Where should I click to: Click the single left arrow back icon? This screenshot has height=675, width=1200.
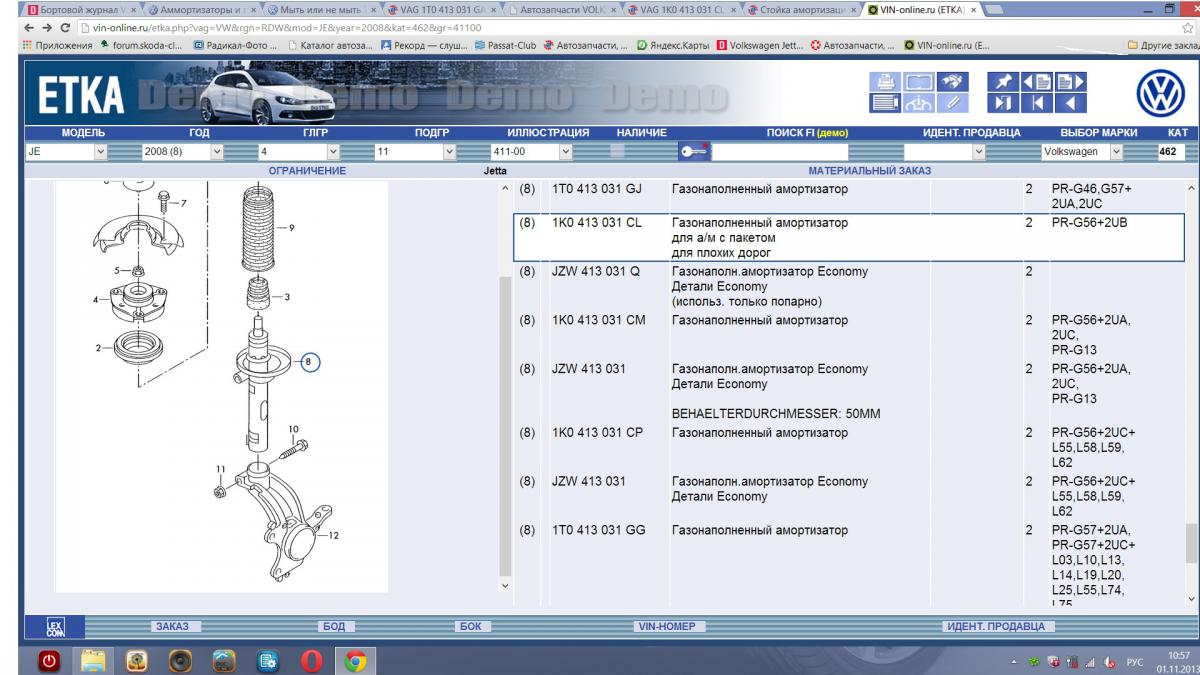pos(1071,103)
